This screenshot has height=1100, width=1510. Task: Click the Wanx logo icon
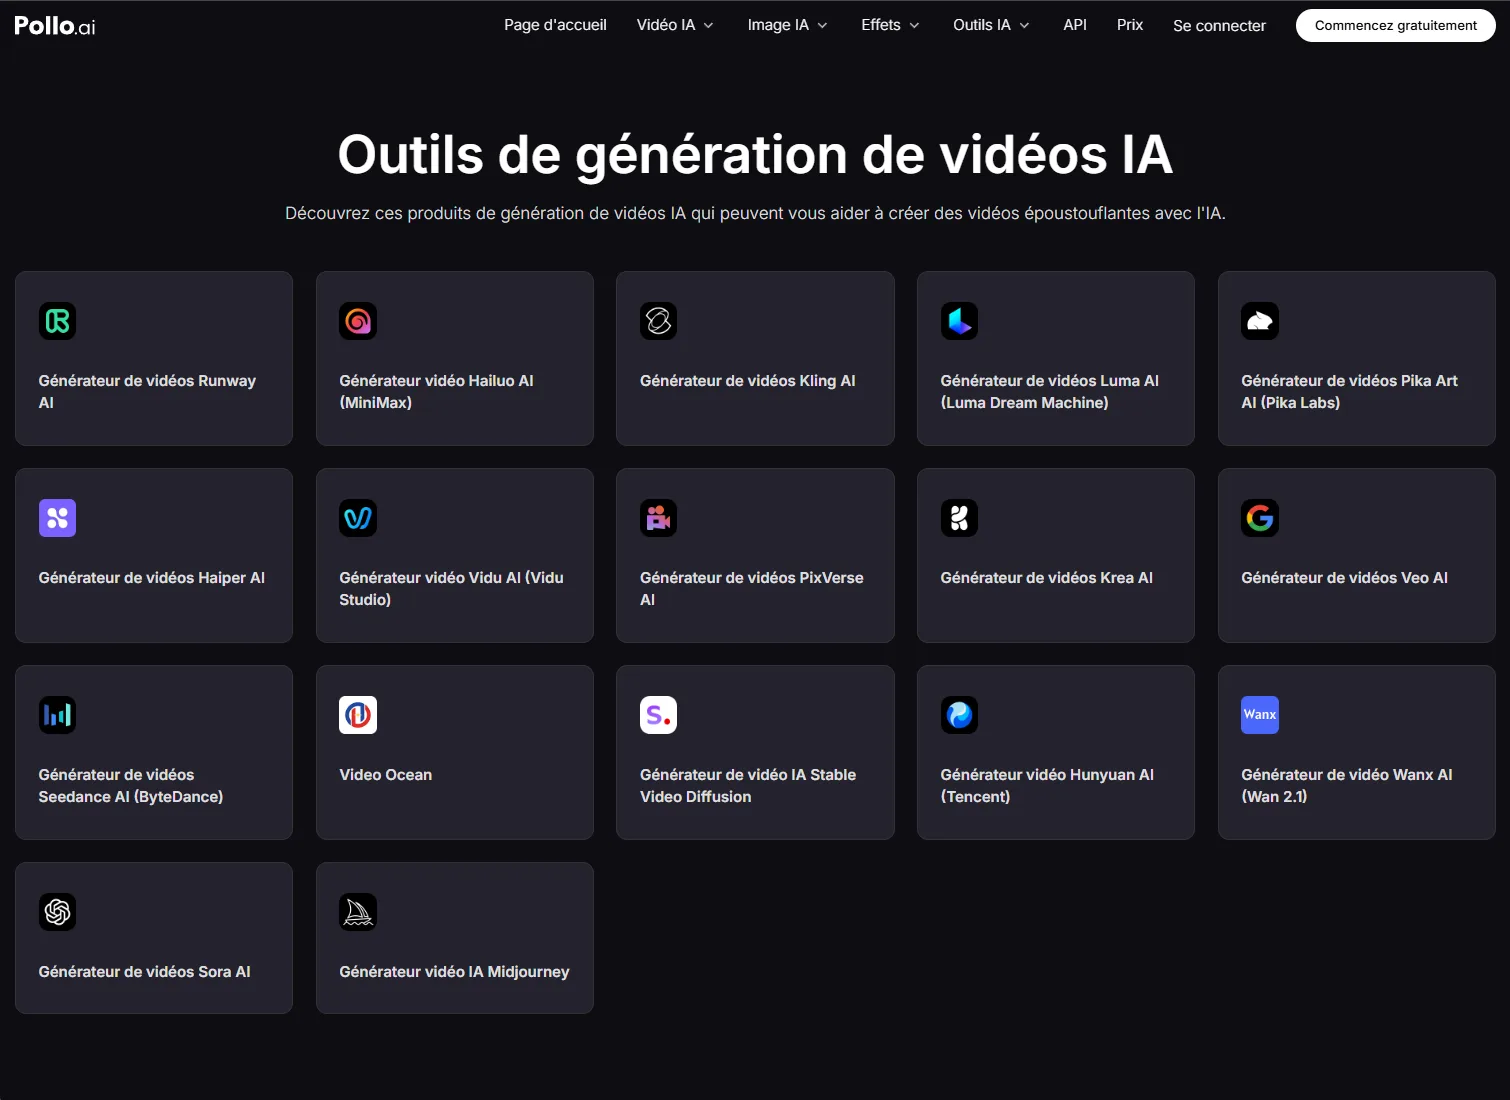[1260, 715]
